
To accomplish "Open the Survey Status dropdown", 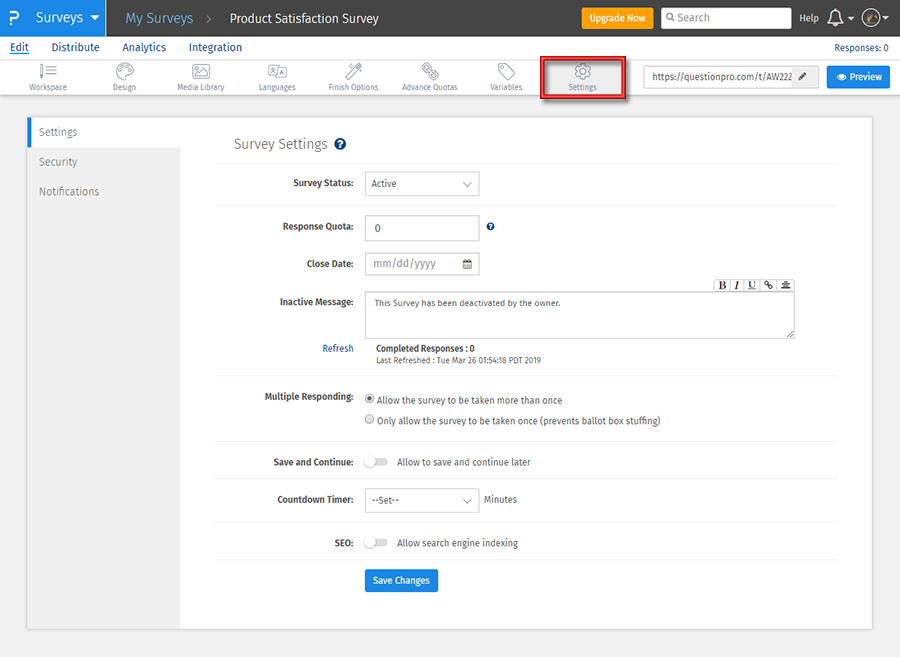I will pos(421,184).
